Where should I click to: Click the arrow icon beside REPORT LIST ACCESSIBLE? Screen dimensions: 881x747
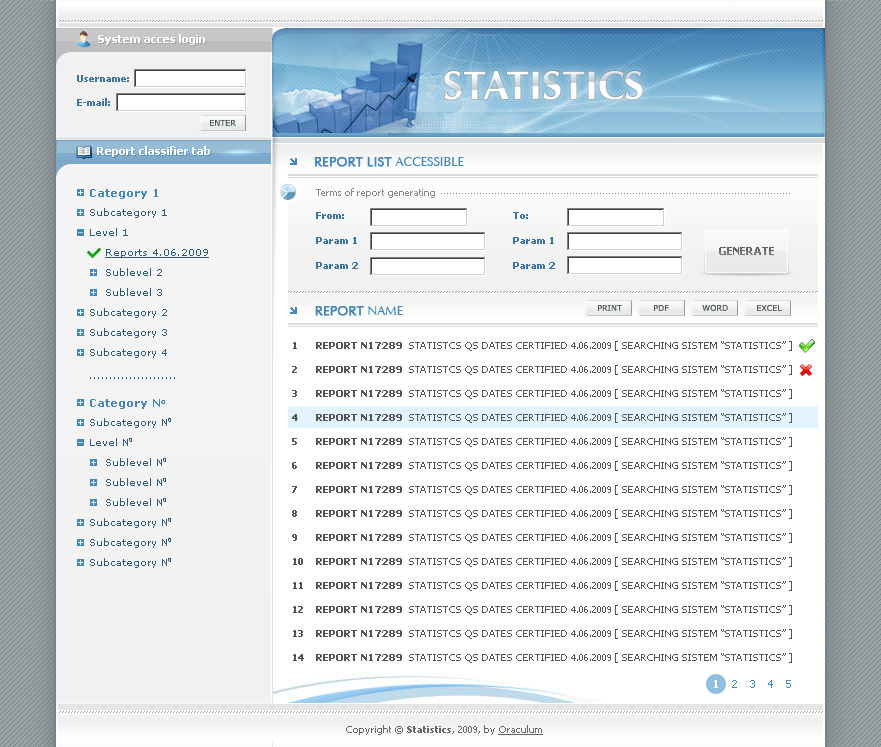coord(293,162)
